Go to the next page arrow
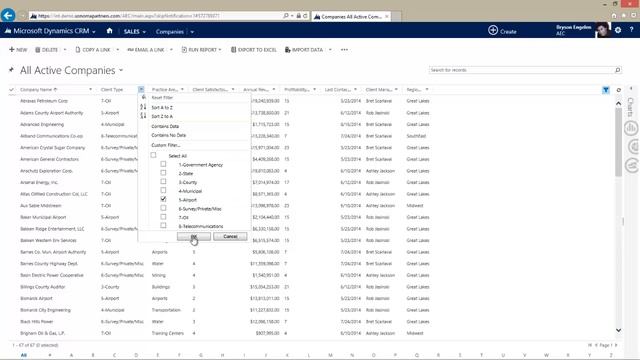This screenshot has height=360, width=640. (x=616, y=345)
